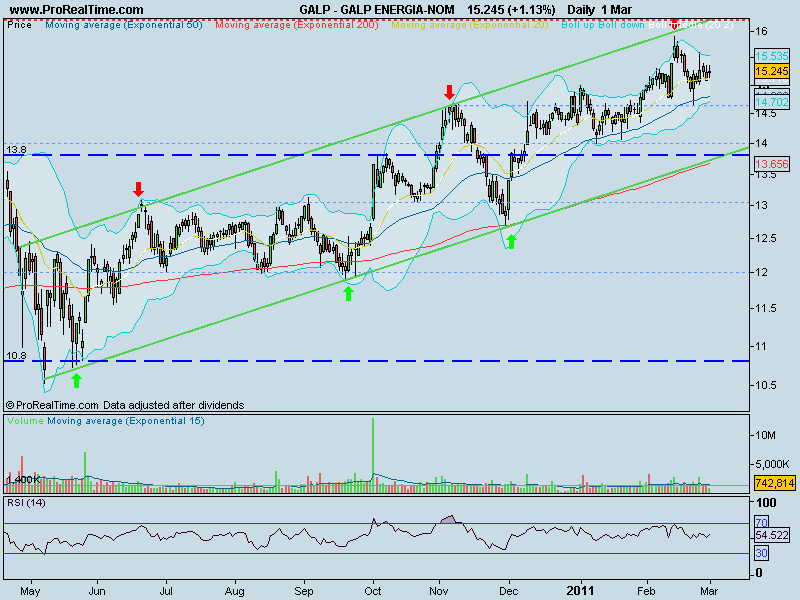800x600 pixels.
Task: Click the Boll down legend label
Action: coord(621,24)
